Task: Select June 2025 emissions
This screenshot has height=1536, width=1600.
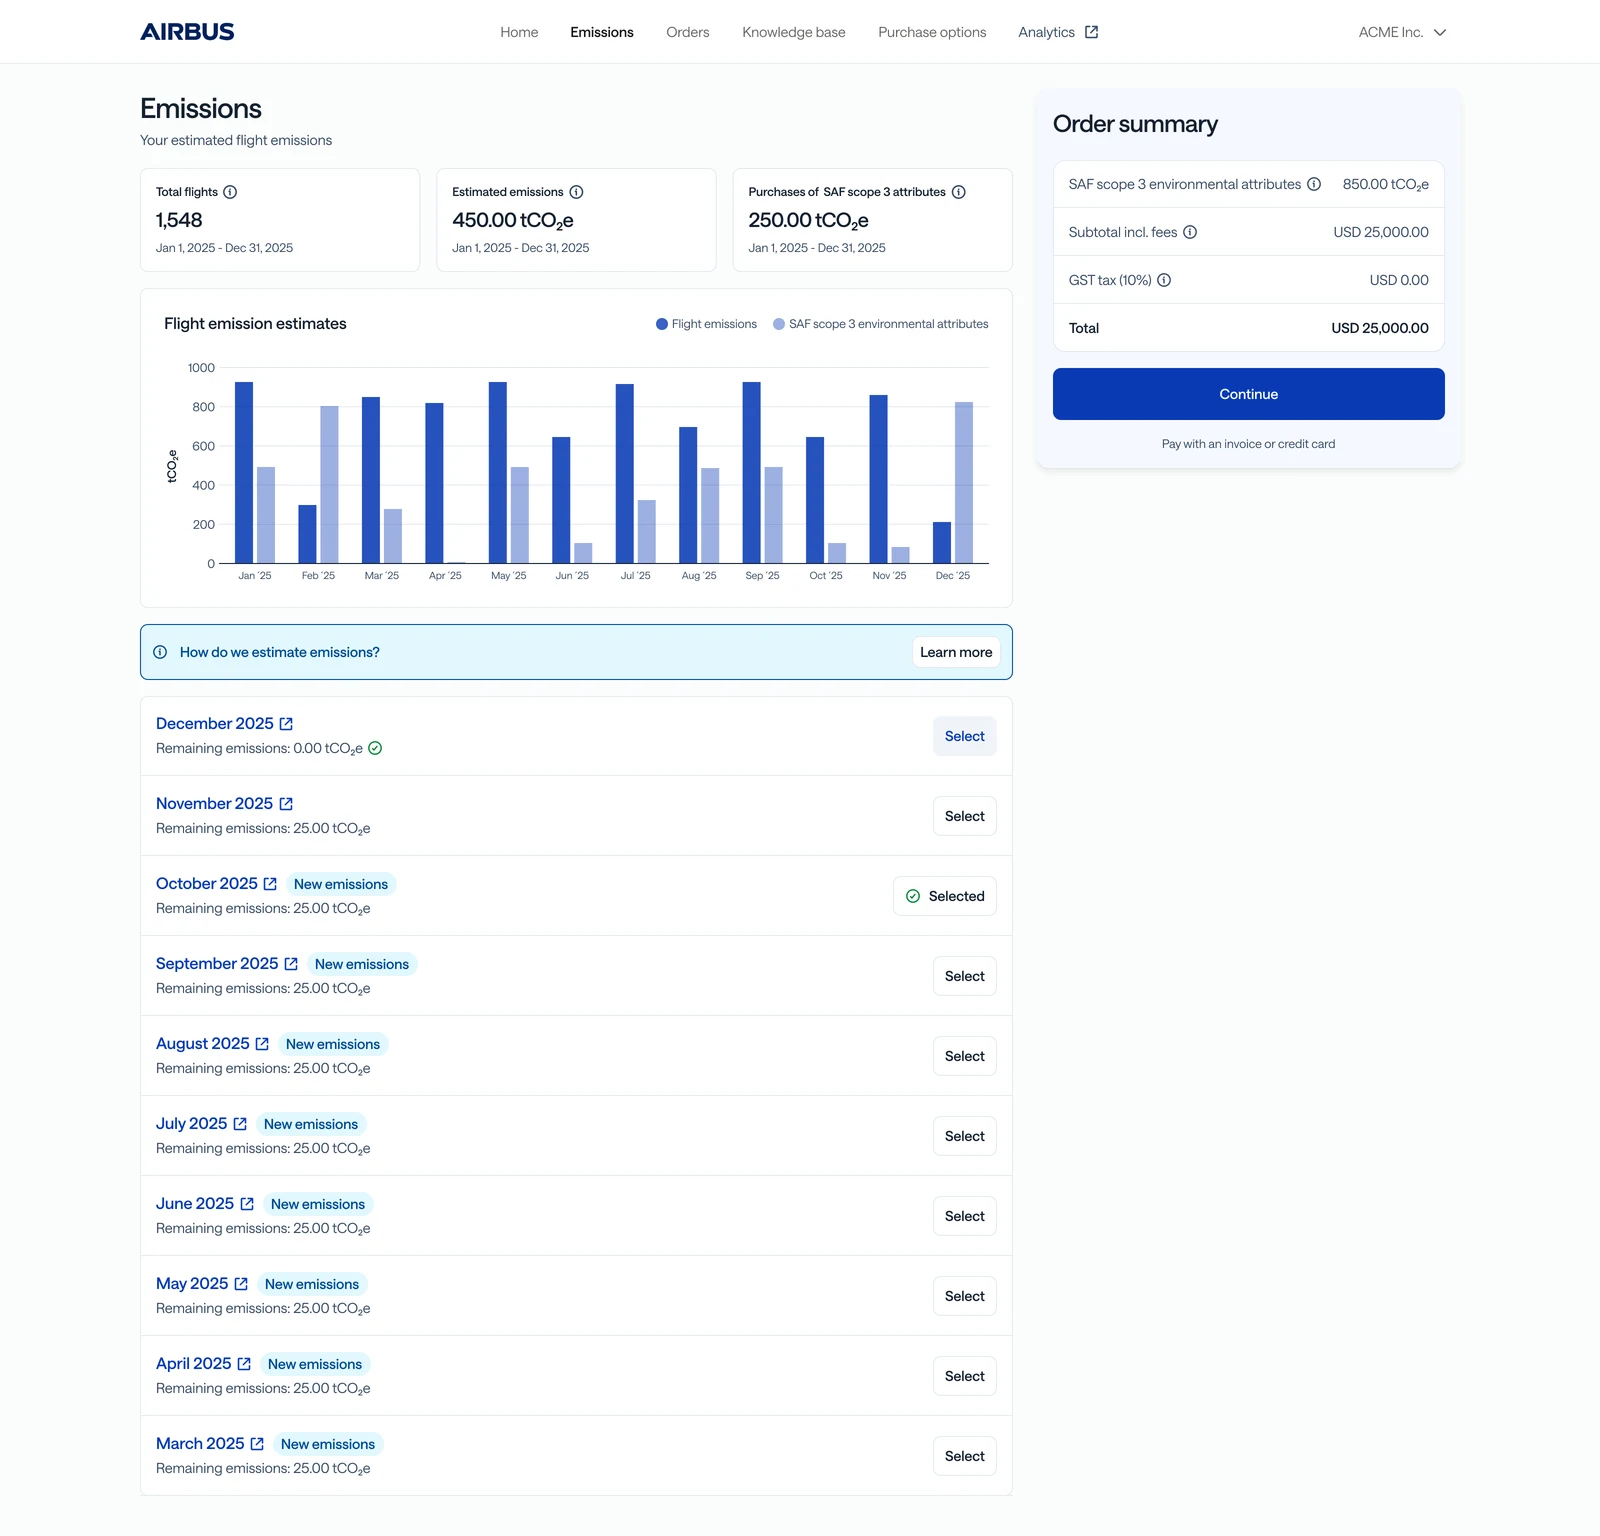Action: [965, 1216]
